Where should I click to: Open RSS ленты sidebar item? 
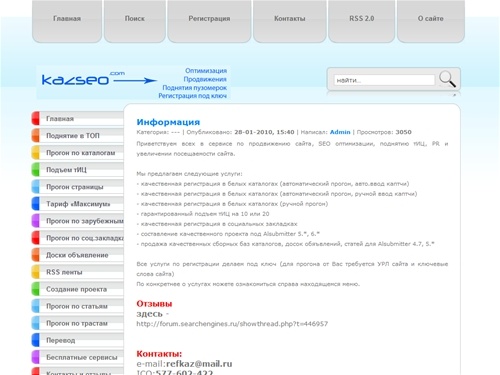(x=77, y=272)
